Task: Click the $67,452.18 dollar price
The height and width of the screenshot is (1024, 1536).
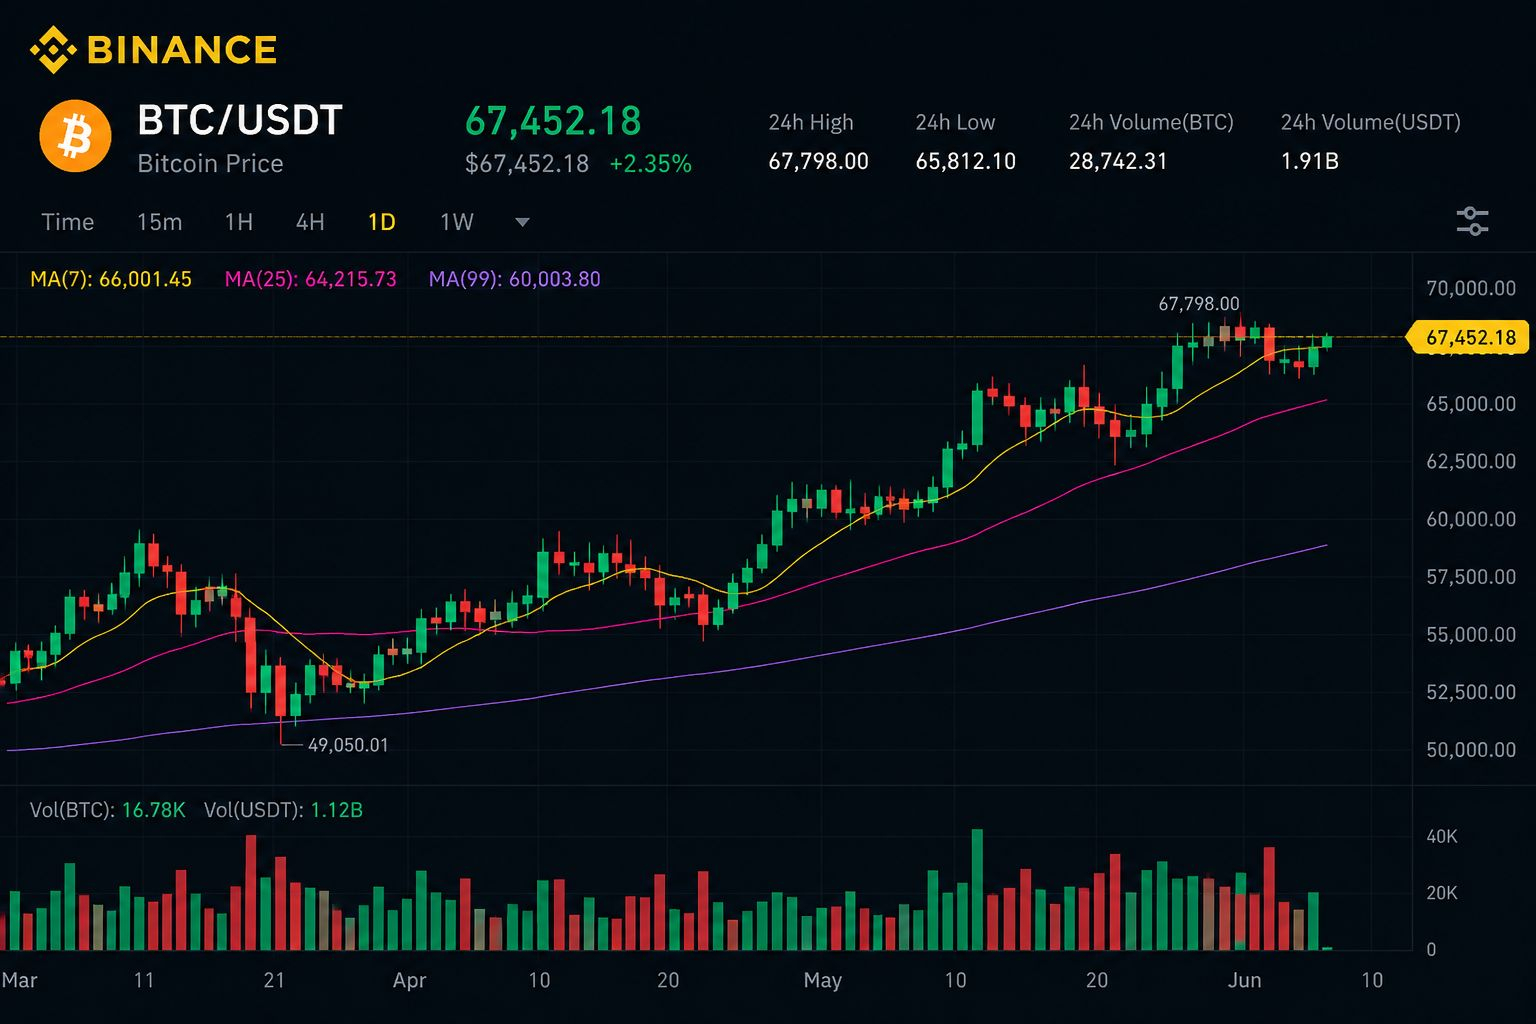Action: [x=527, y=164]
